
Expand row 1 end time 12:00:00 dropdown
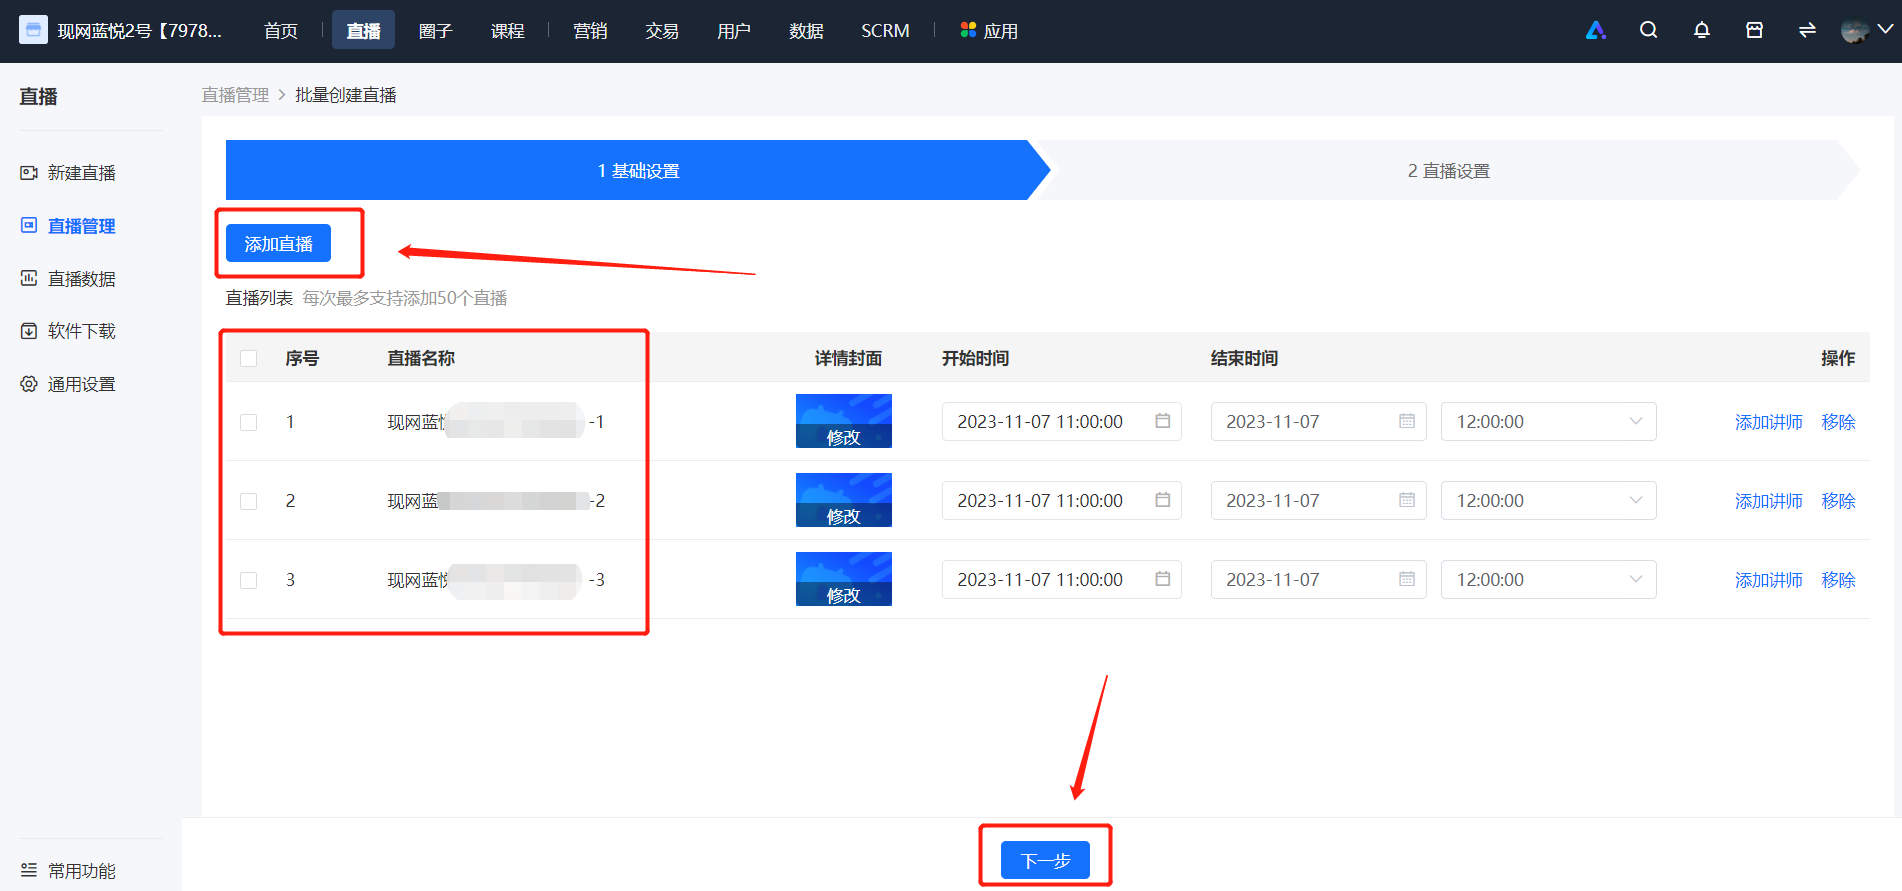pos(1548,421)
